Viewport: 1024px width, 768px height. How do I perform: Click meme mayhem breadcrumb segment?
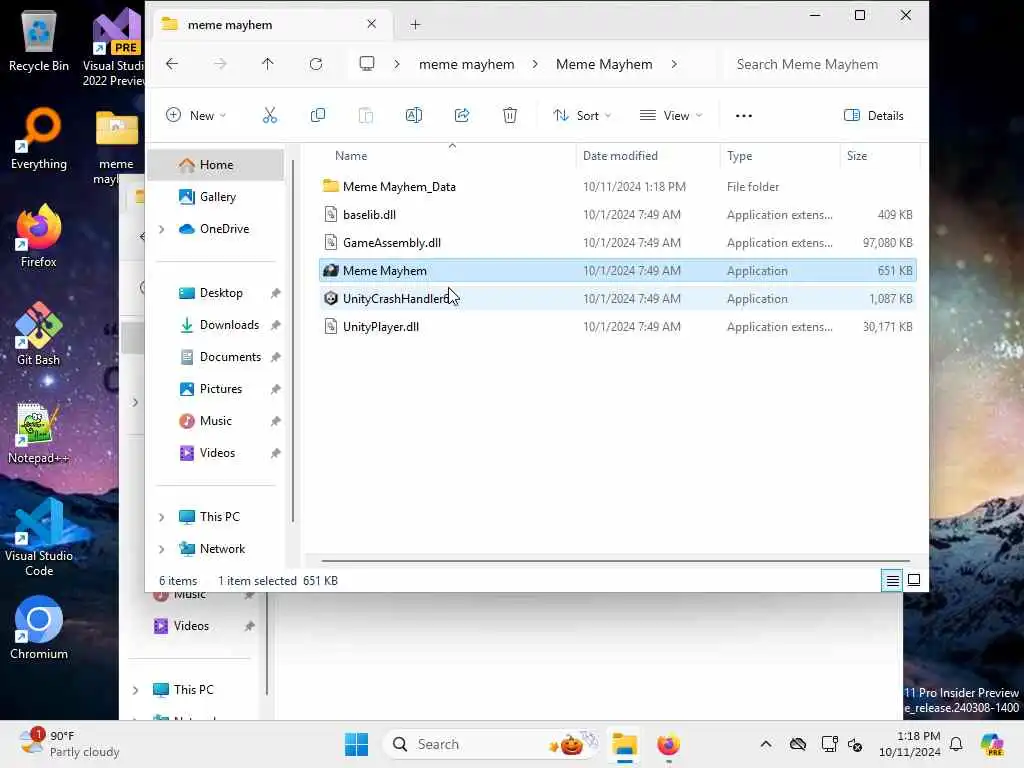point(466,64)
